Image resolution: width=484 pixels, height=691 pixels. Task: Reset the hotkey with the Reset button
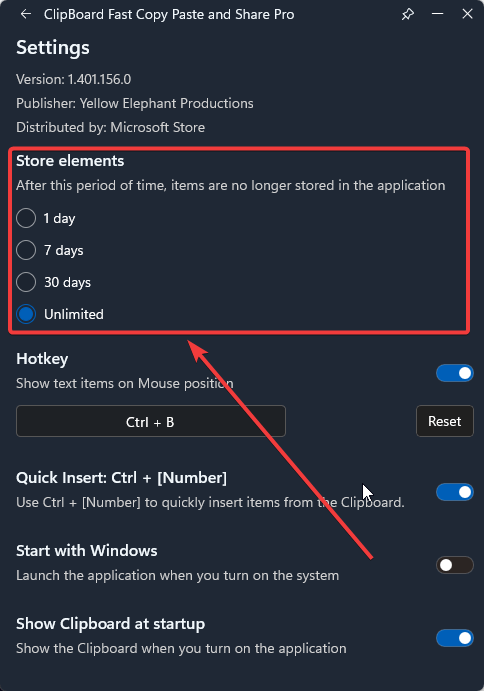(445, 421)
